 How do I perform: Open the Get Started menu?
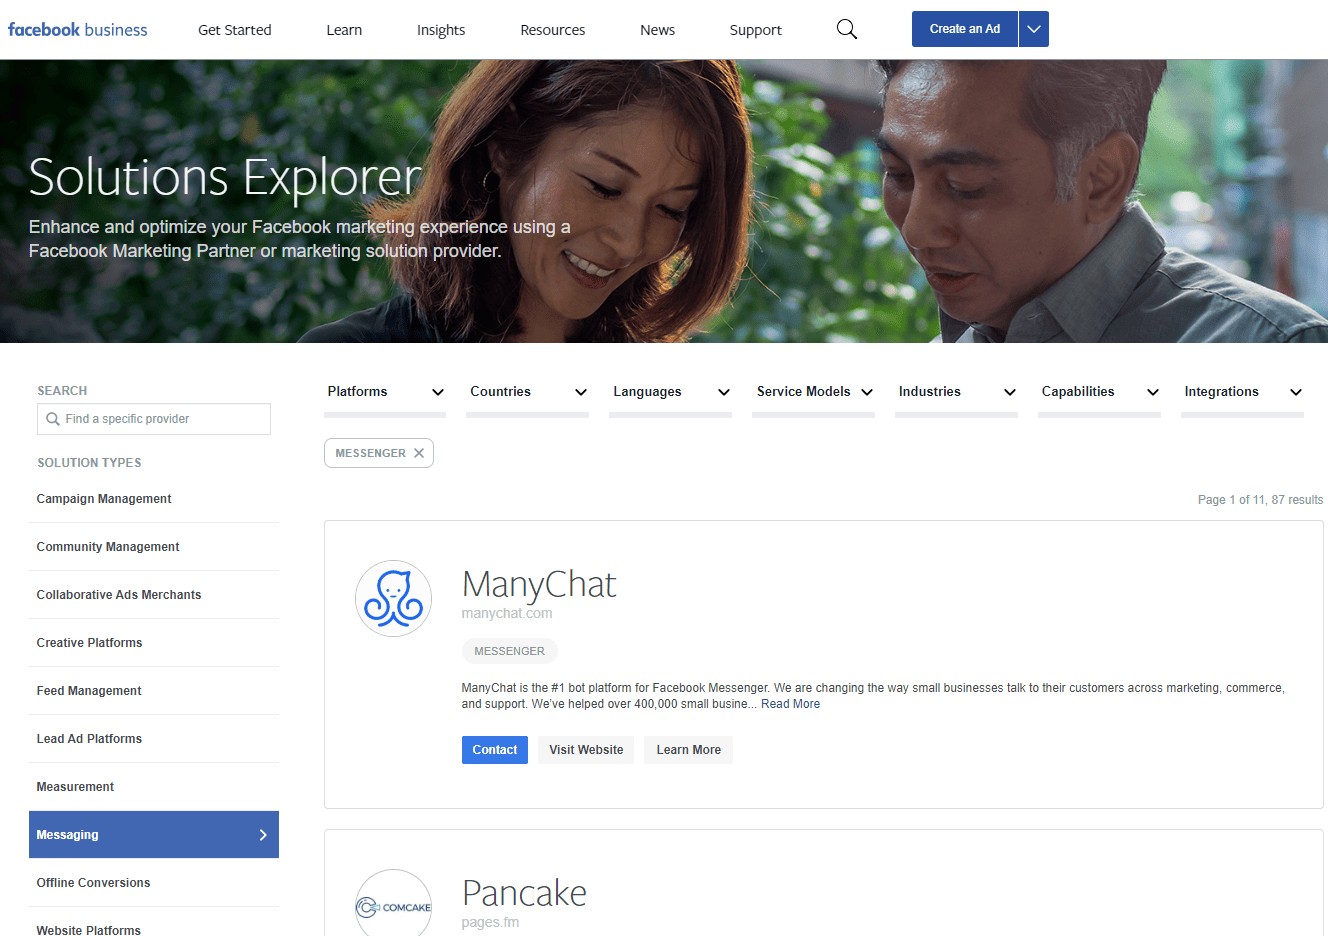click(x=235, y=30)
